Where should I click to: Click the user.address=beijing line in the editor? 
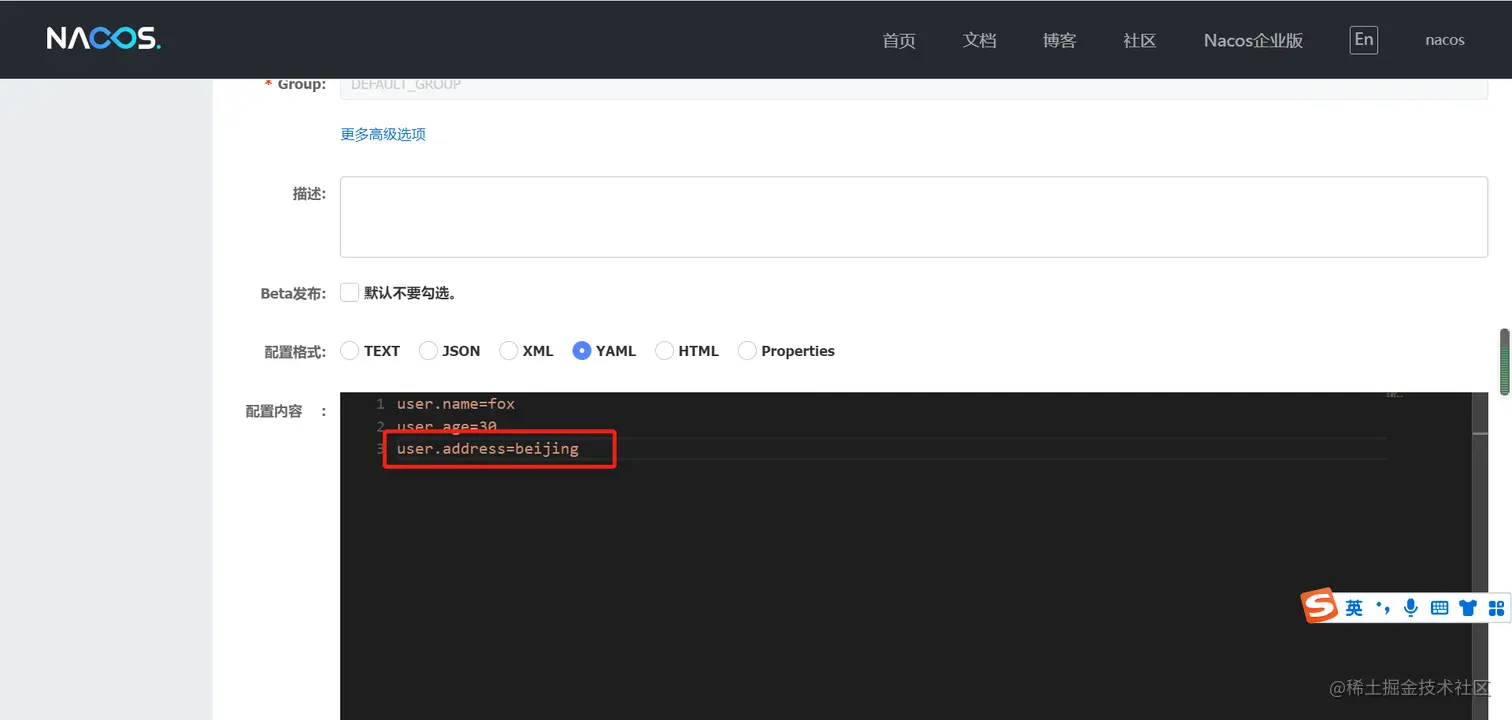pos(488,449)
